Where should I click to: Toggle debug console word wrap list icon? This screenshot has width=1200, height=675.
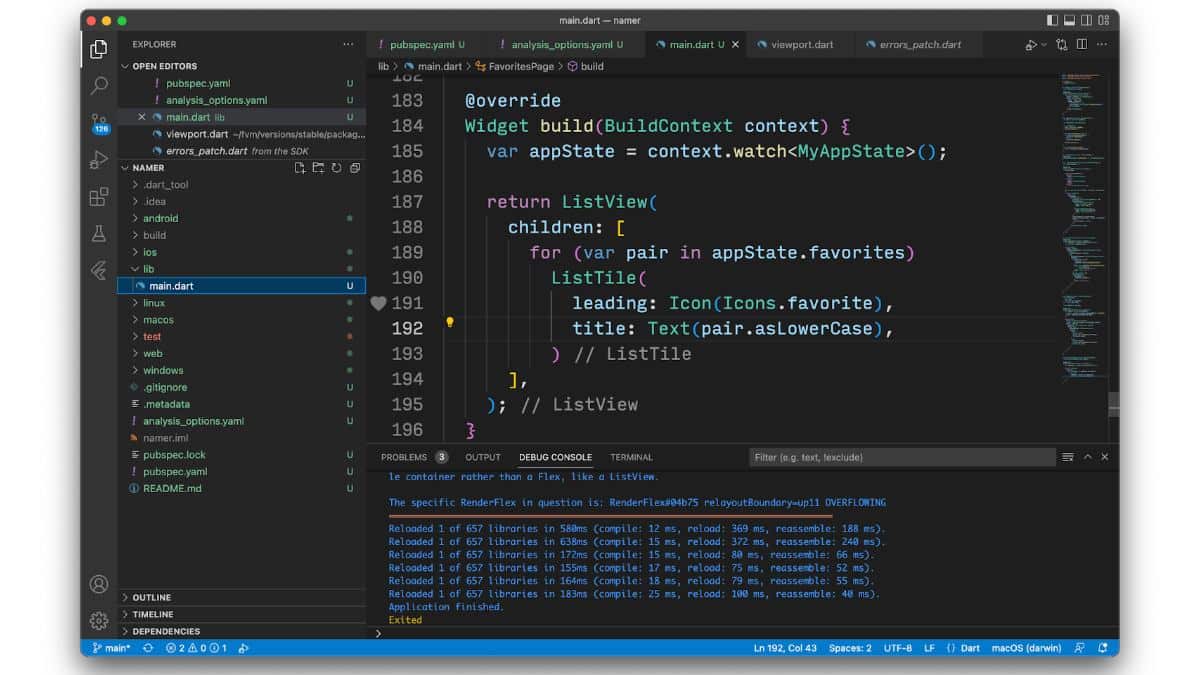[x=1069, y=457]
